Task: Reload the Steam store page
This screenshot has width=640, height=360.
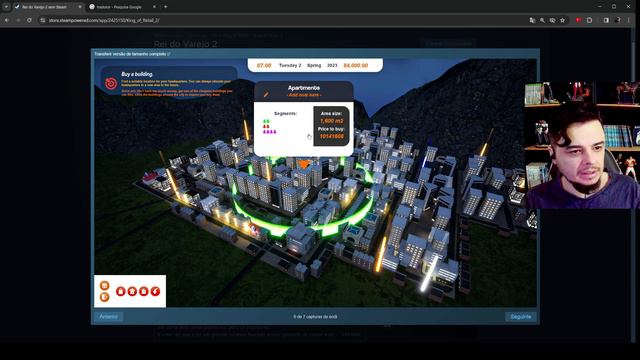Action: tap(29, 20)
